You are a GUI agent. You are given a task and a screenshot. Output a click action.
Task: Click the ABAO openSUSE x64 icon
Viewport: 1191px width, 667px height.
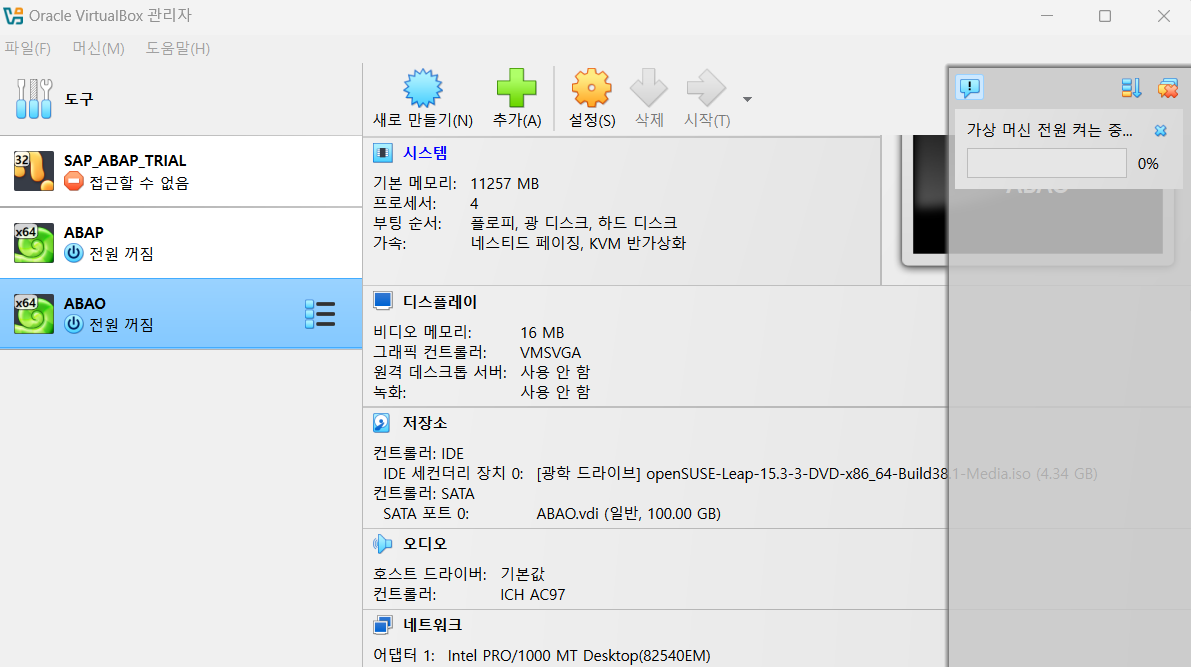[x=33, y=314]
